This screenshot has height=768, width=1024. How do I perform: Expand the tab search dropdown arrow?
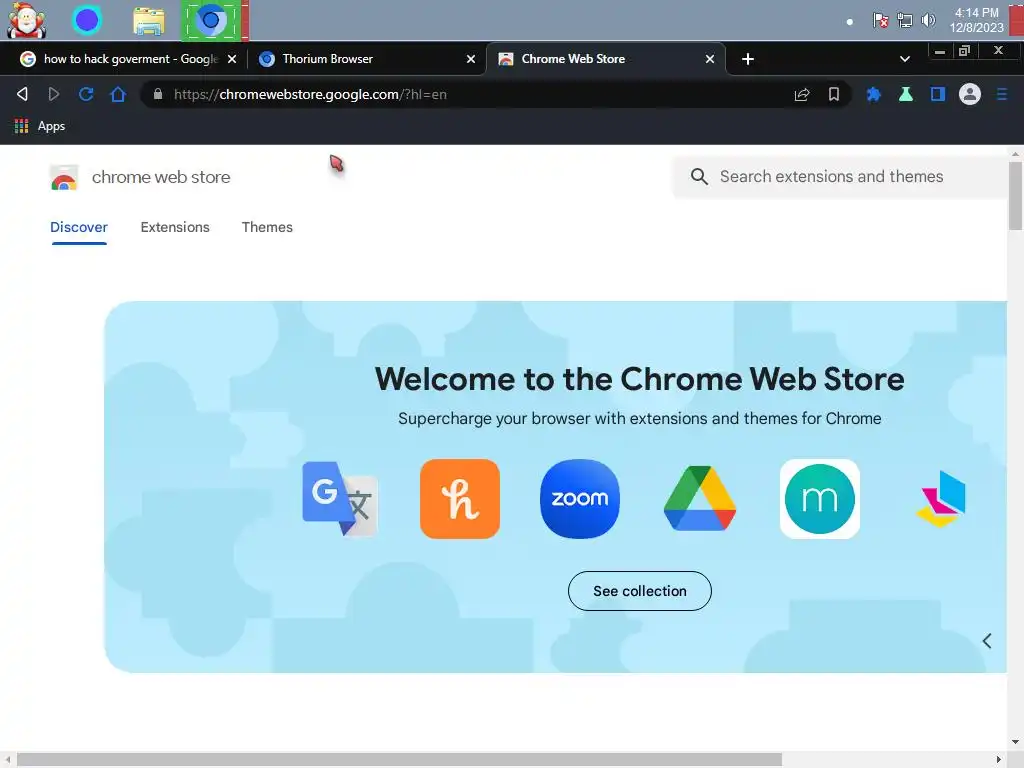click(904, 59)
